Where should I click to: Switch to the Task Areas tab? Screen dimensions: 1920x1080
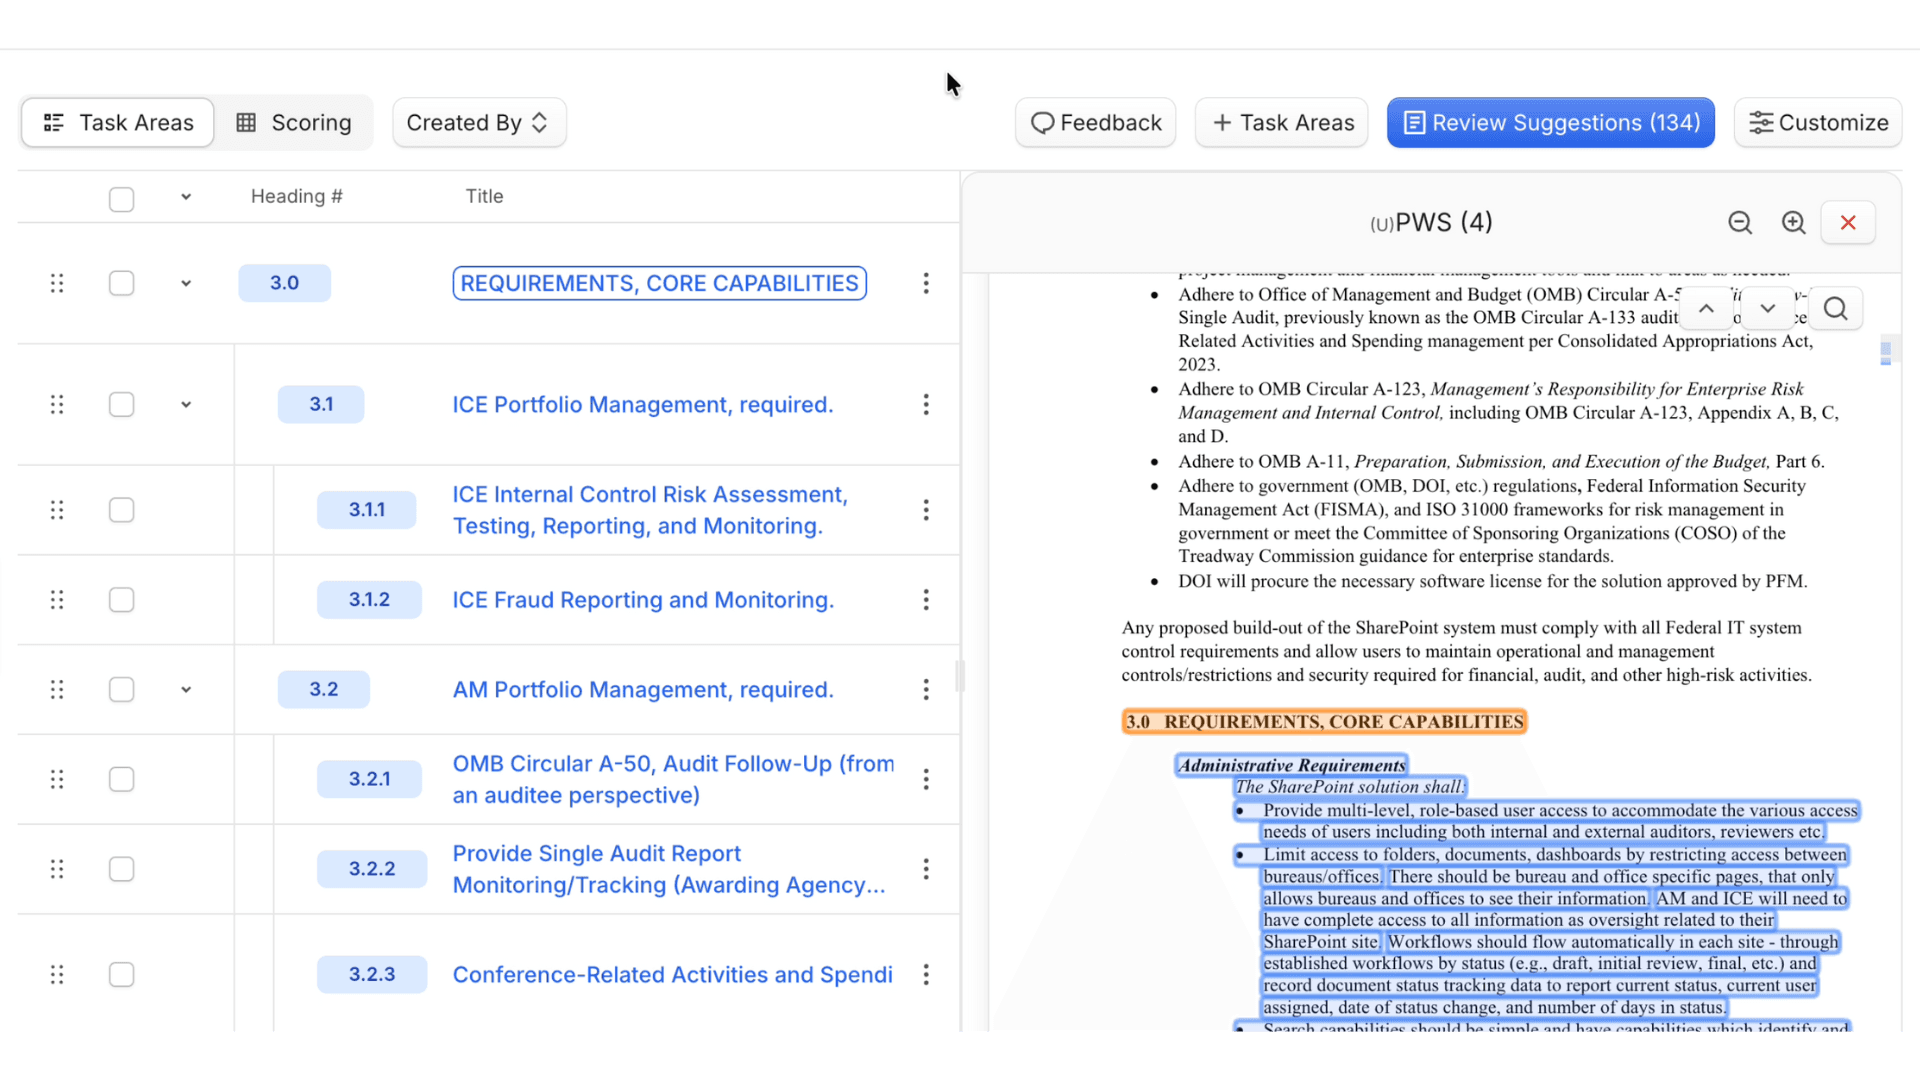(x=117, y=122)
